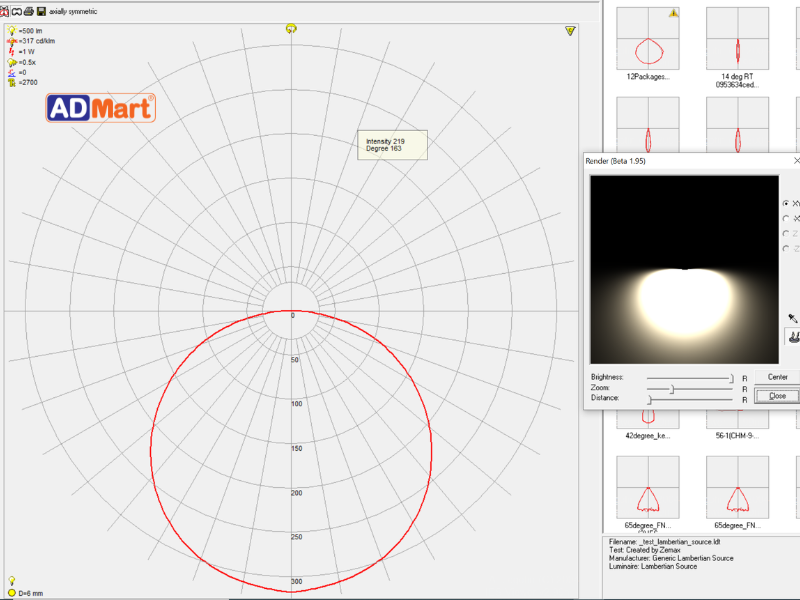This screenshot has height=600, width=800.
Task: Click the 'Manufacturer: Generic Lambertian Source' line
Action: [671, 558]
